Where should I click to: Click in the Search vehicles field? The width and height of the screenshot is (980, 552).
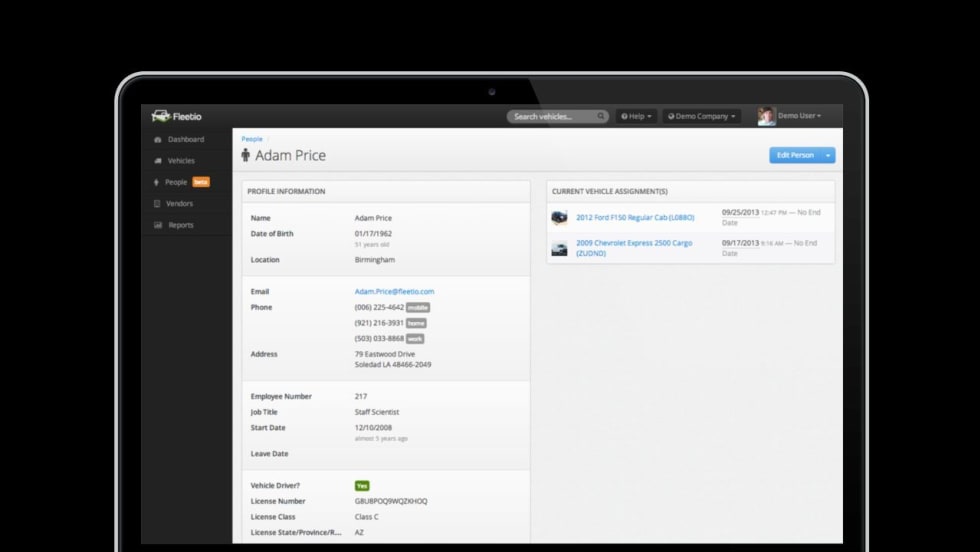pos(550,116)
